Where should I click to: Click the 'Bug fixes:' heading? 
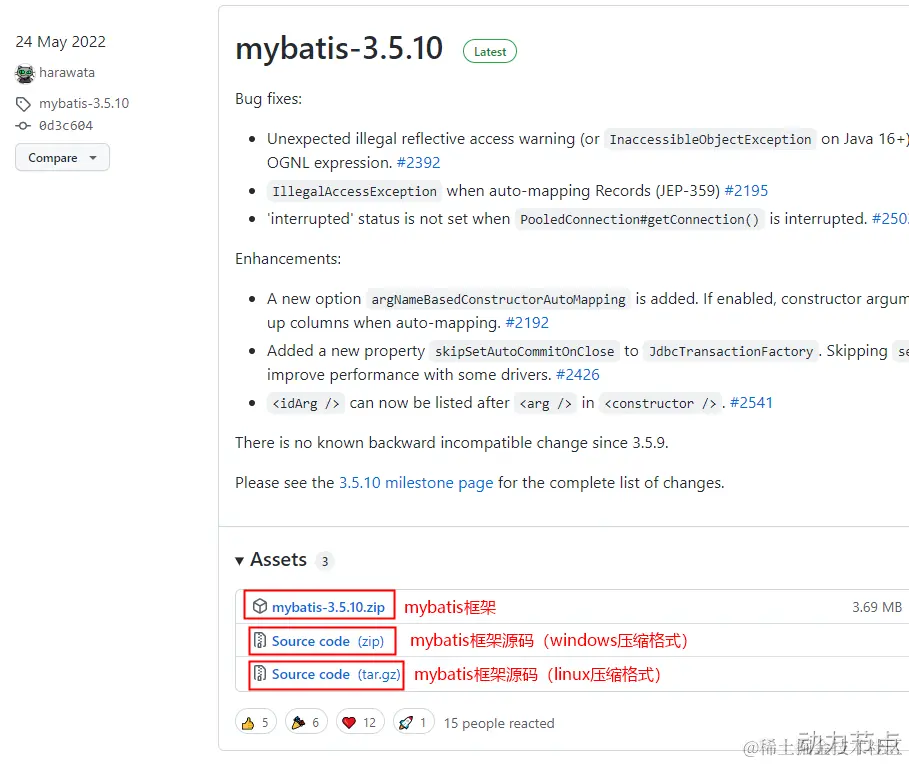pyautogui.click(x=268, y=99)
